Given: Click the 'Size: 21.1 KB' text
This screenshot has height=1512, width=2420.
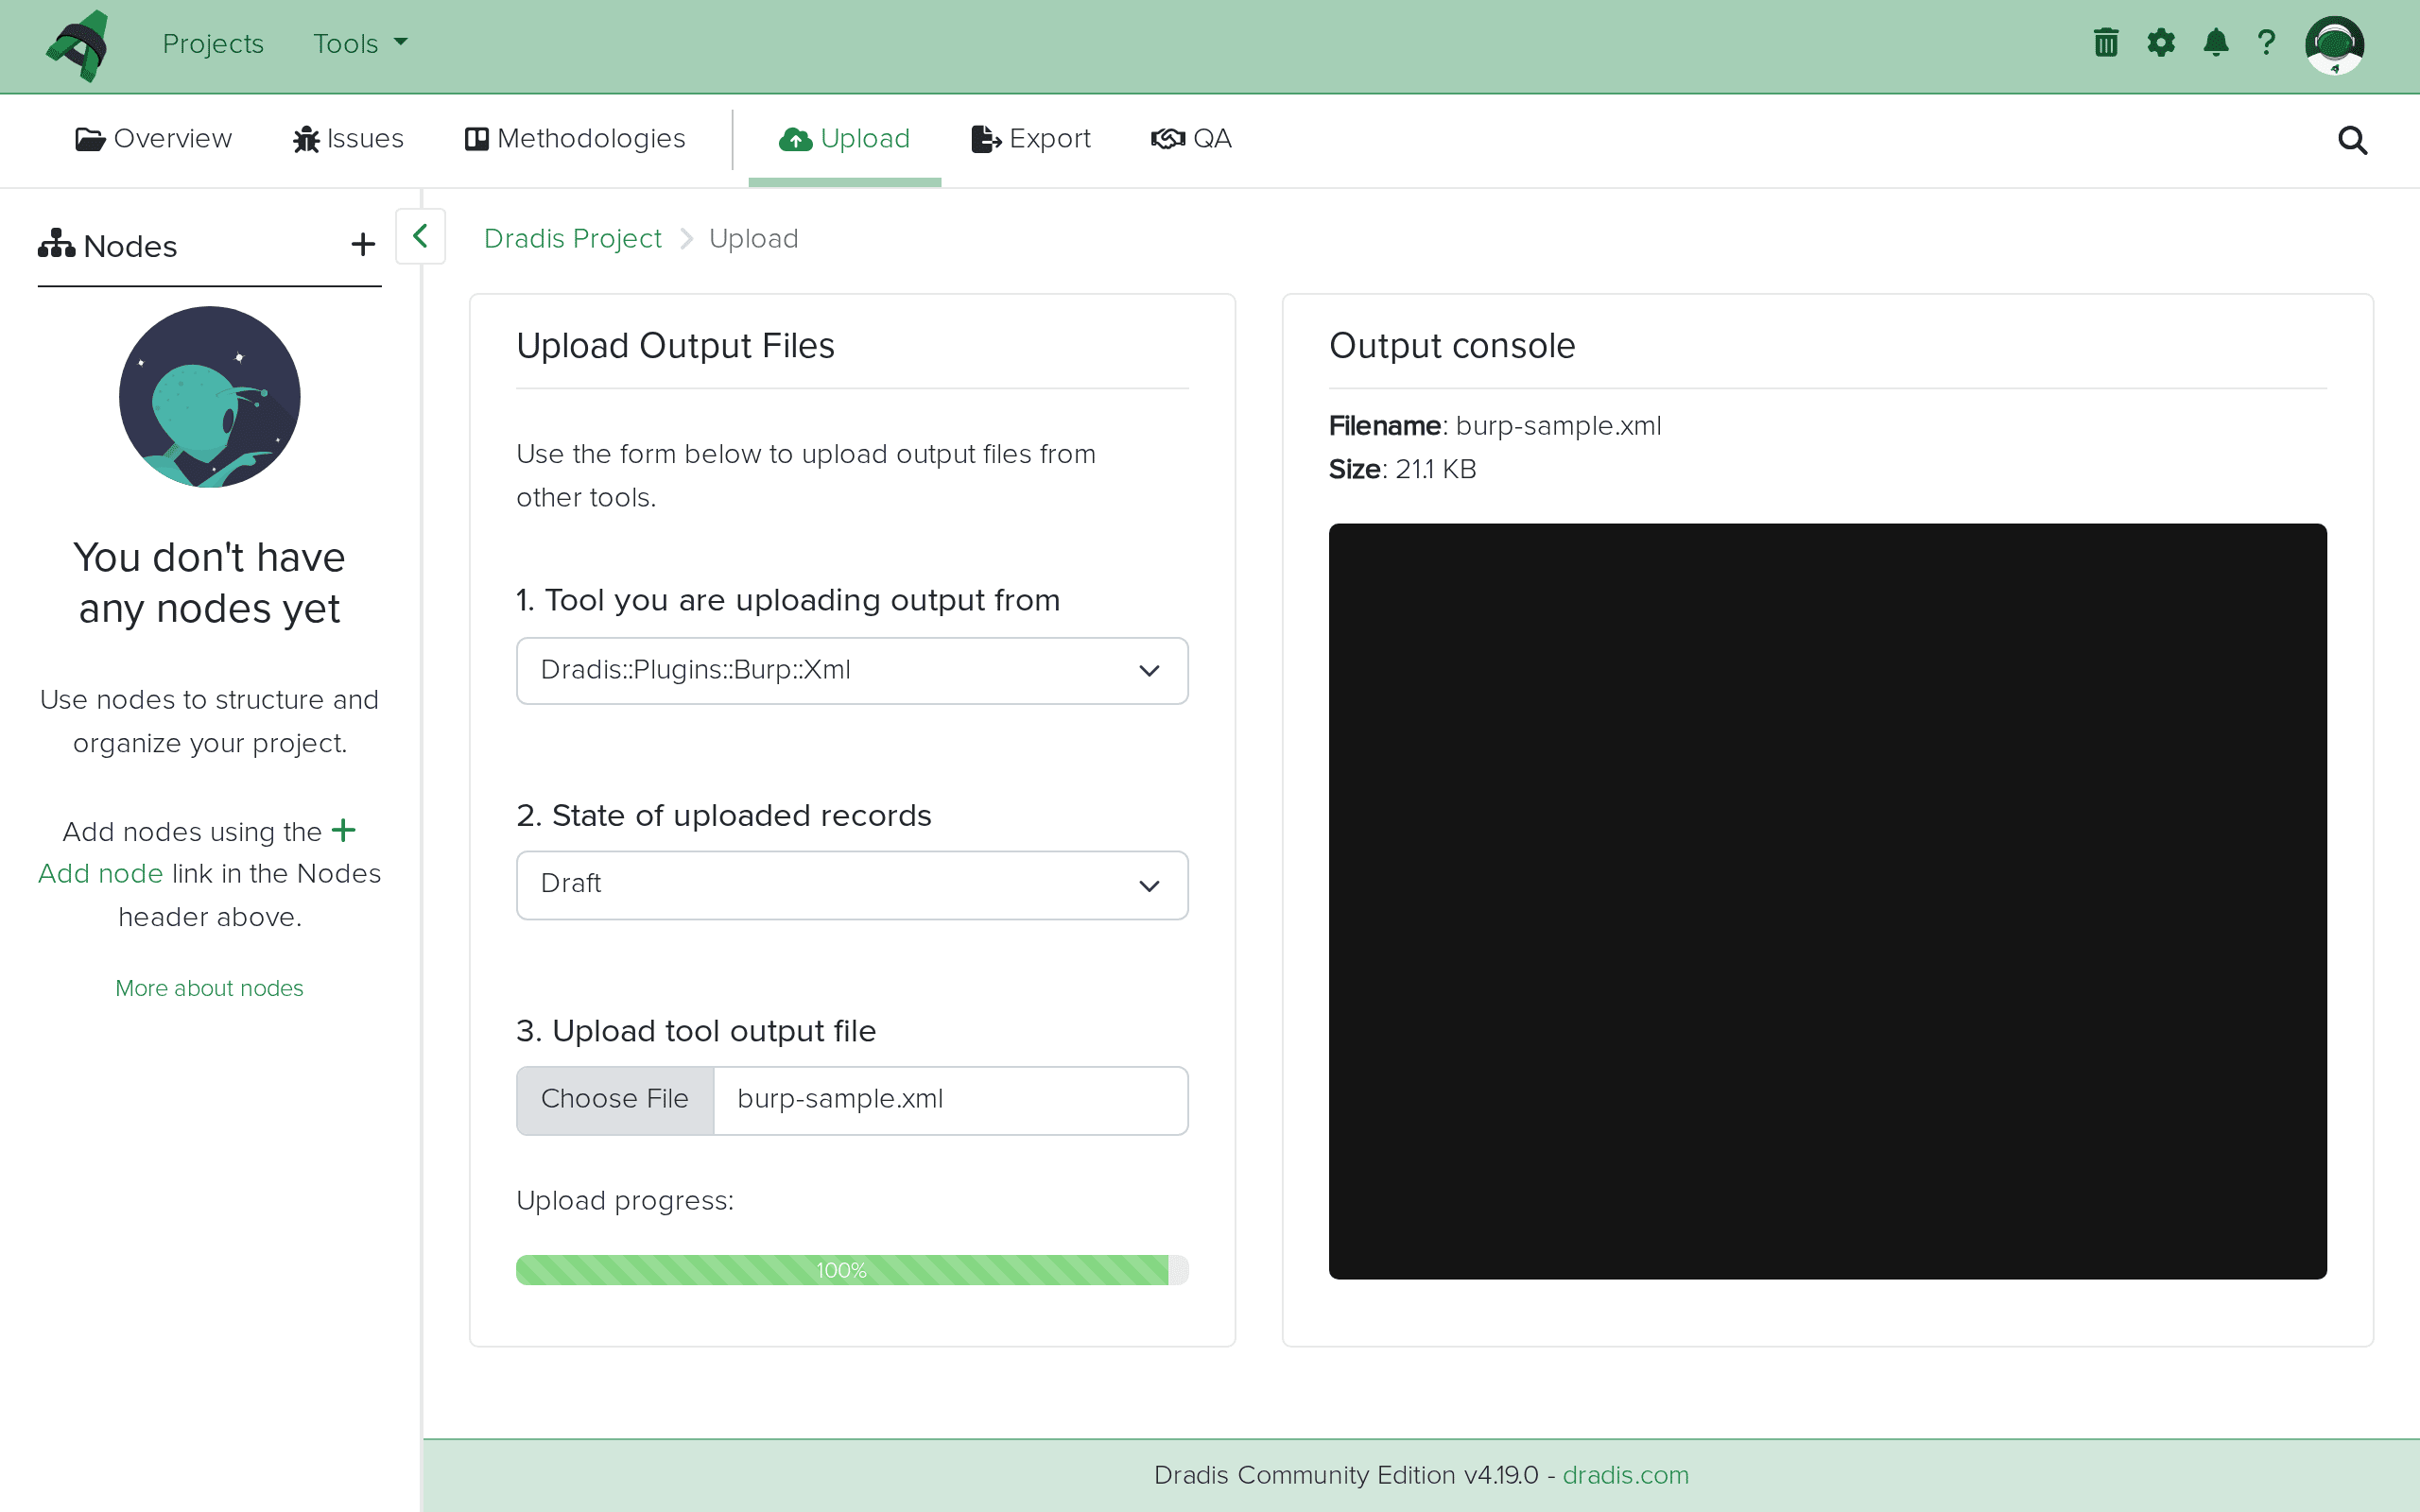Looking at the screenshot, I should [x=1402, y=469].
